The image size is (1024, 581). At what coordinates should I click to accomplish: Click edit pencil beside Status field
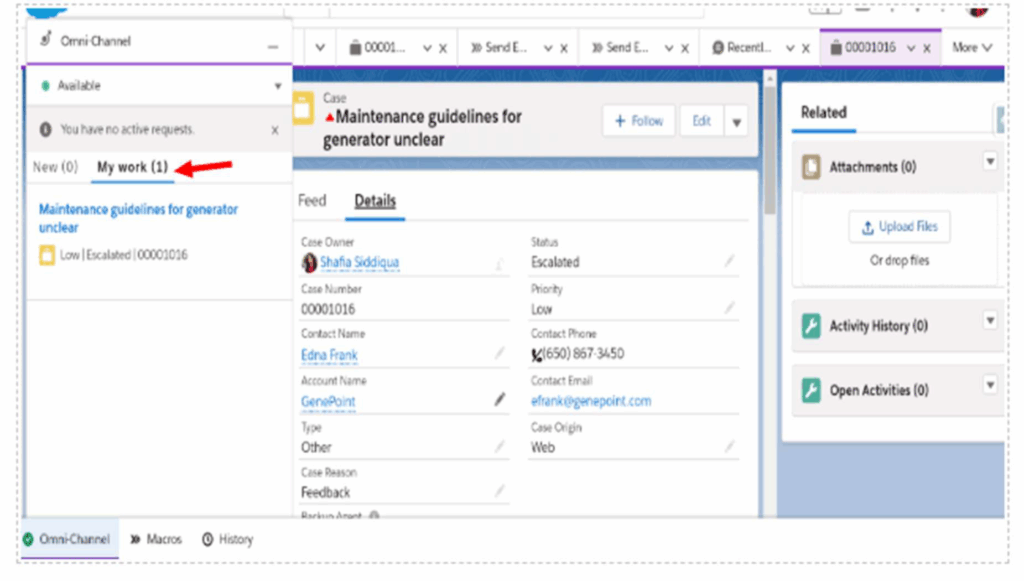(x=729, y=261)
